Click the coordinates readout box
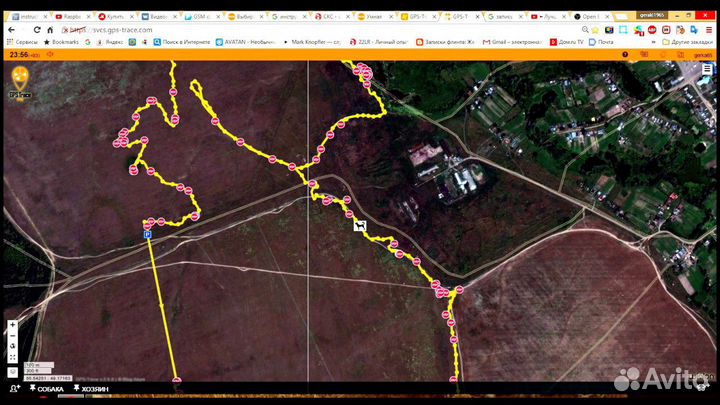 [48, 378]
